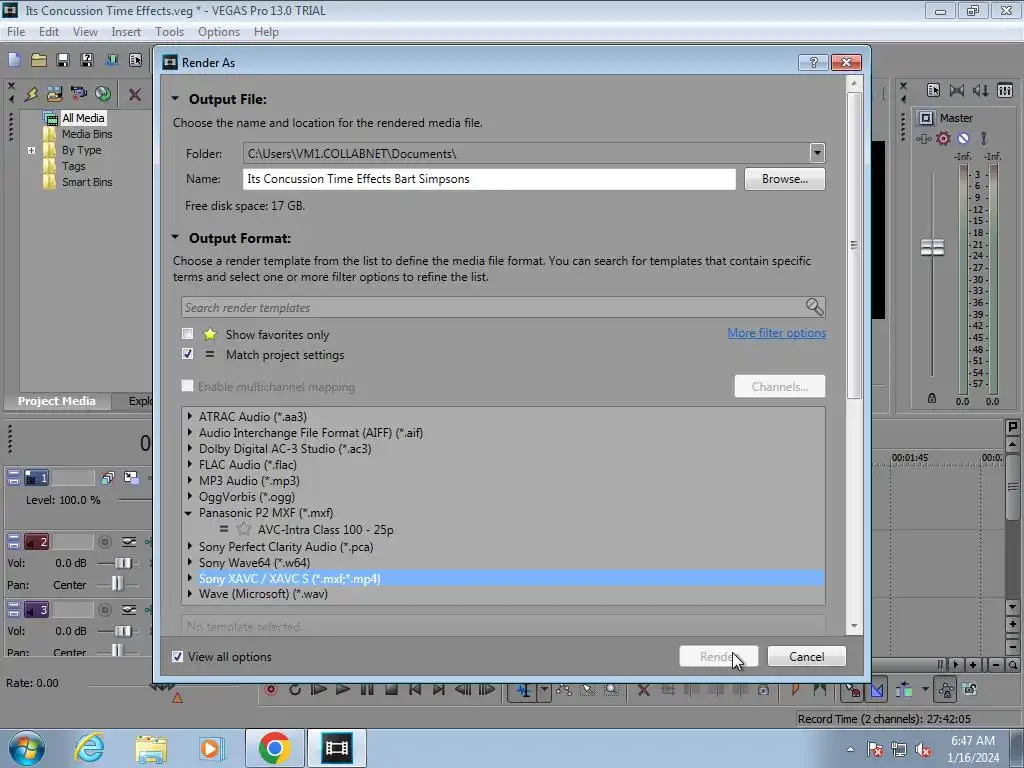The height and width of the screenshot is (768, 1024).
Task: Select the Smart Bins folder
Action: [x=87, y=182]
